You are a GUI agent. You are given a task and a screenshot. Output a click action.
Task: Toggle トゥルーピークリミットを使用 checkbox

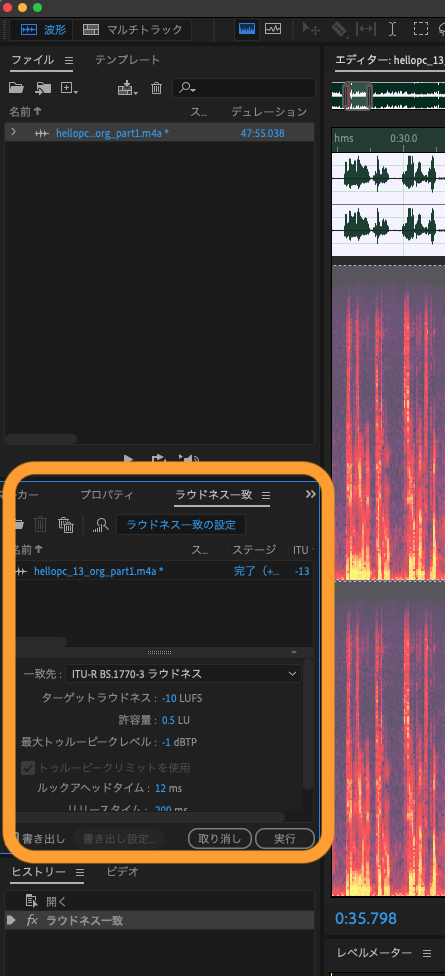pyautogui.click(x=28, y=767)
